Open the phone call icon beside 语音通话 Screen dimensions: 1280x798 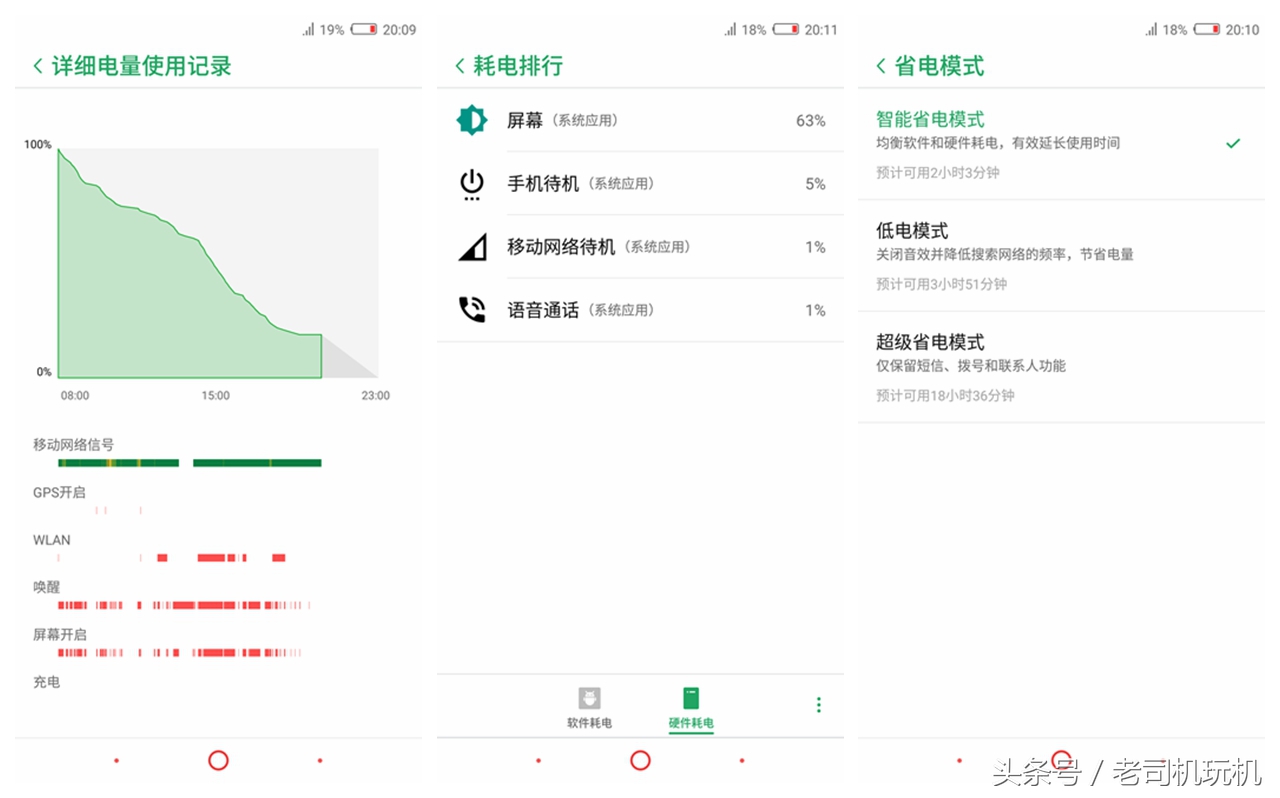pyautogui.click(x=471, y=309)
